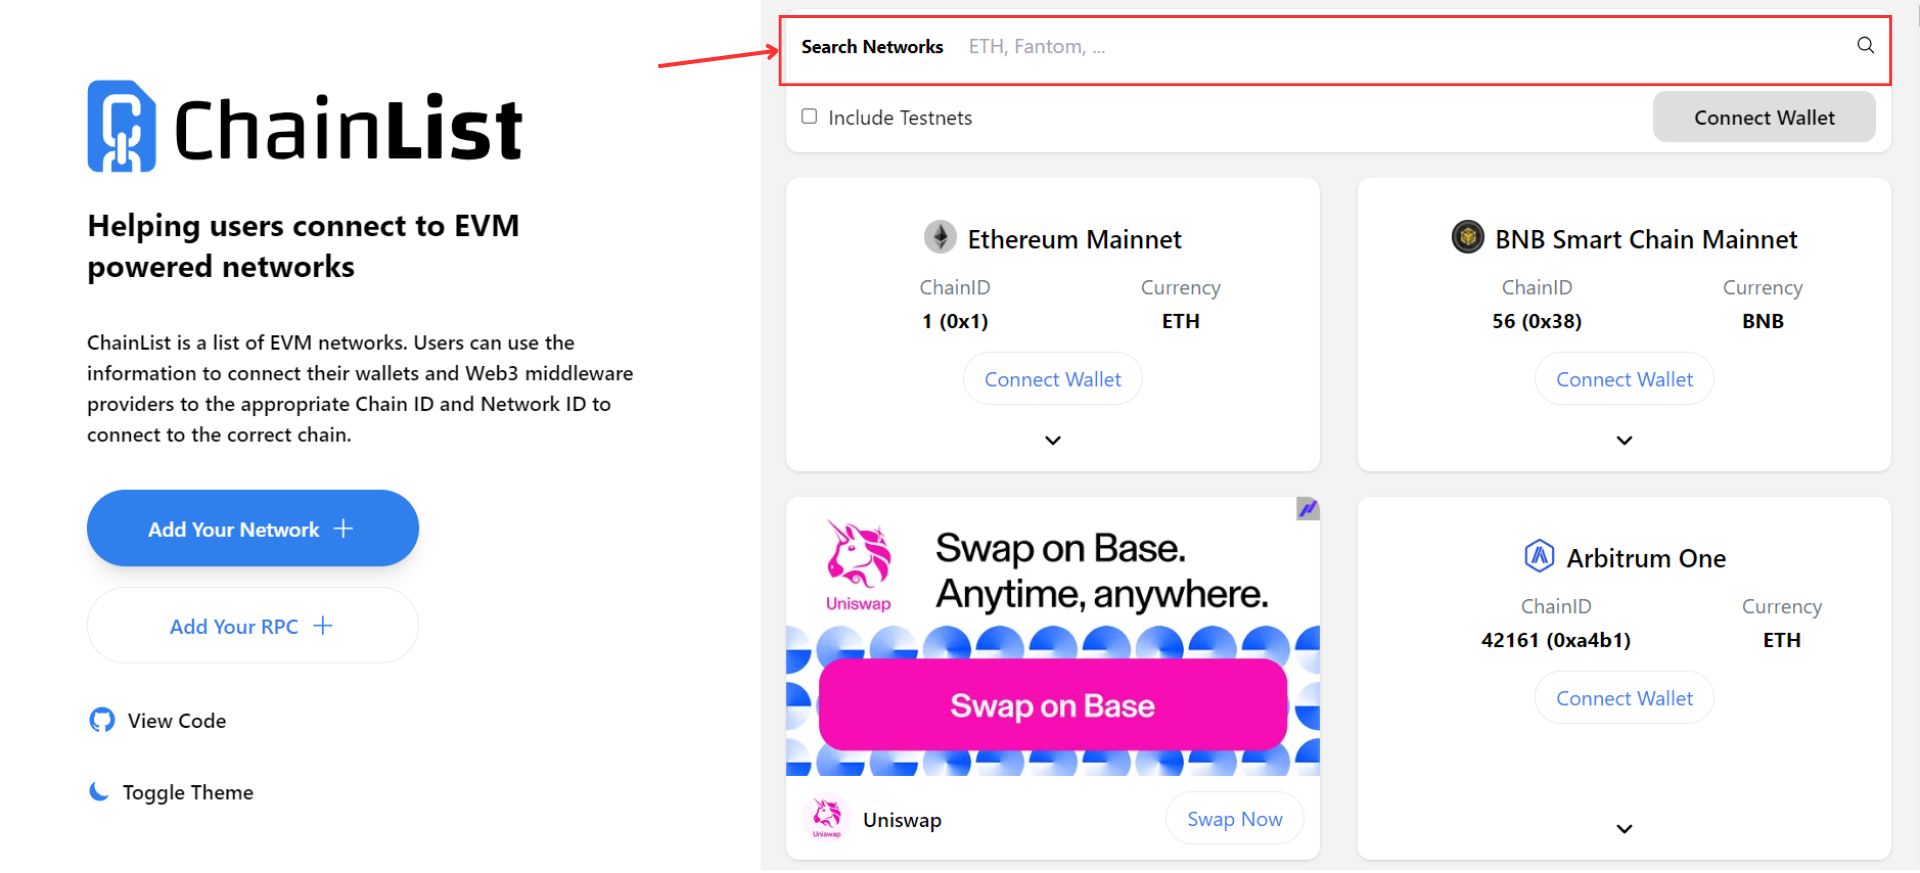The width and height of the screenshot is (1920, 873).
Task: Expand the Ethereum Mainnet card details
Action: (1052, 440)
